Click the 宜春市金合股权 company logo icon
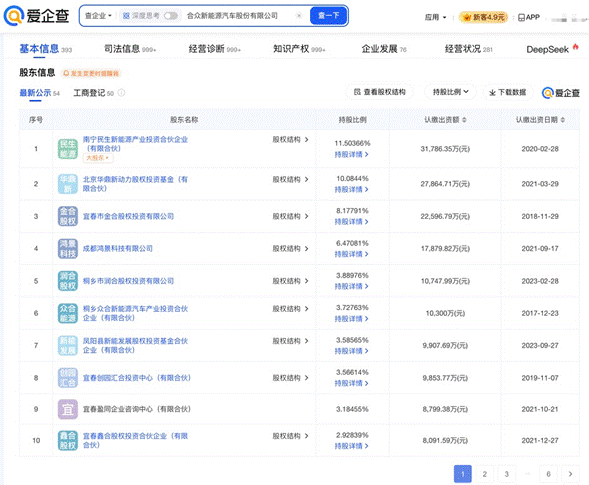 [x=68, y=216]
